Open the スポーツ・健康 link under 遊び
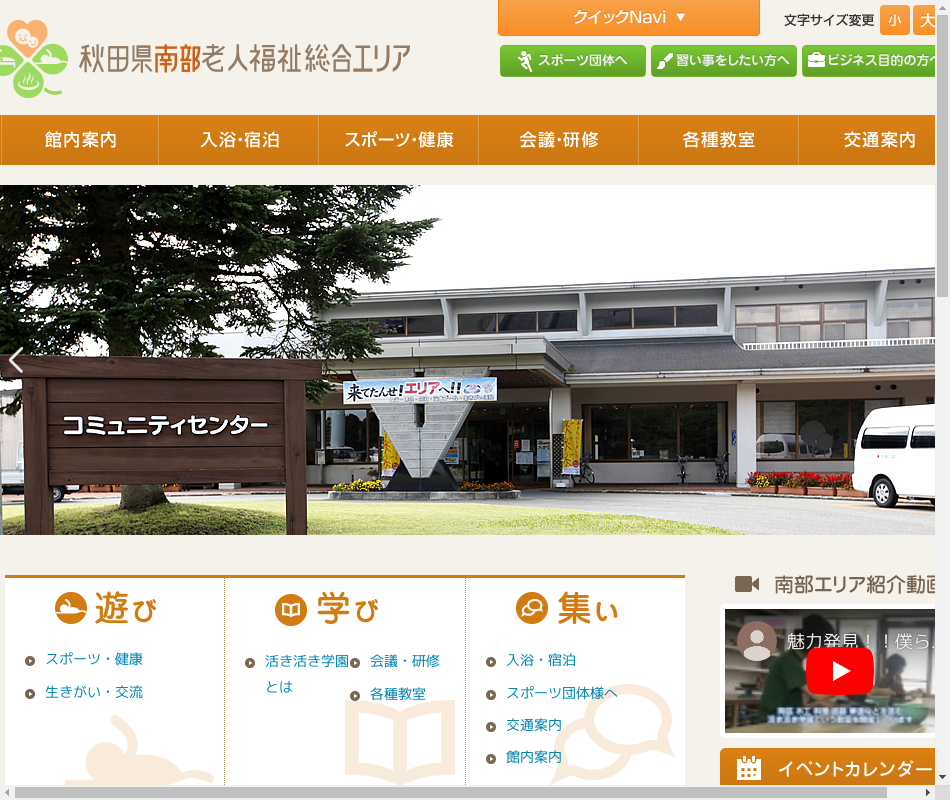Image resolution: width=950 pixels, height=800 pixels. [94, 659]
